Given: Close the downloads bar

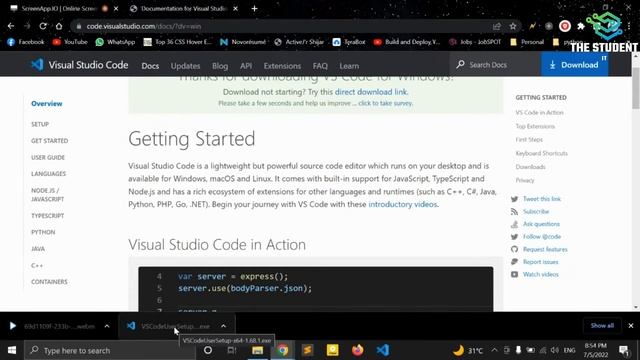Looking at the screenshot, I should tap(631, 326).
